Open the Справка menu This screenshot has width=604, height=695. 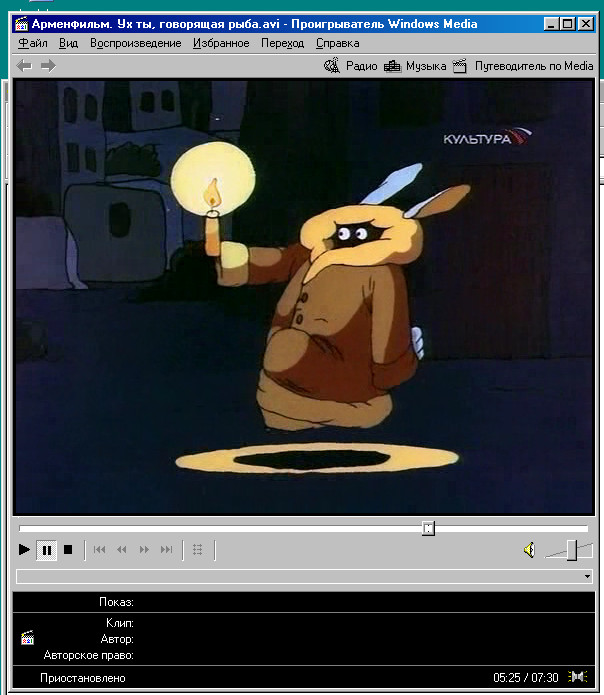[338, 43]
